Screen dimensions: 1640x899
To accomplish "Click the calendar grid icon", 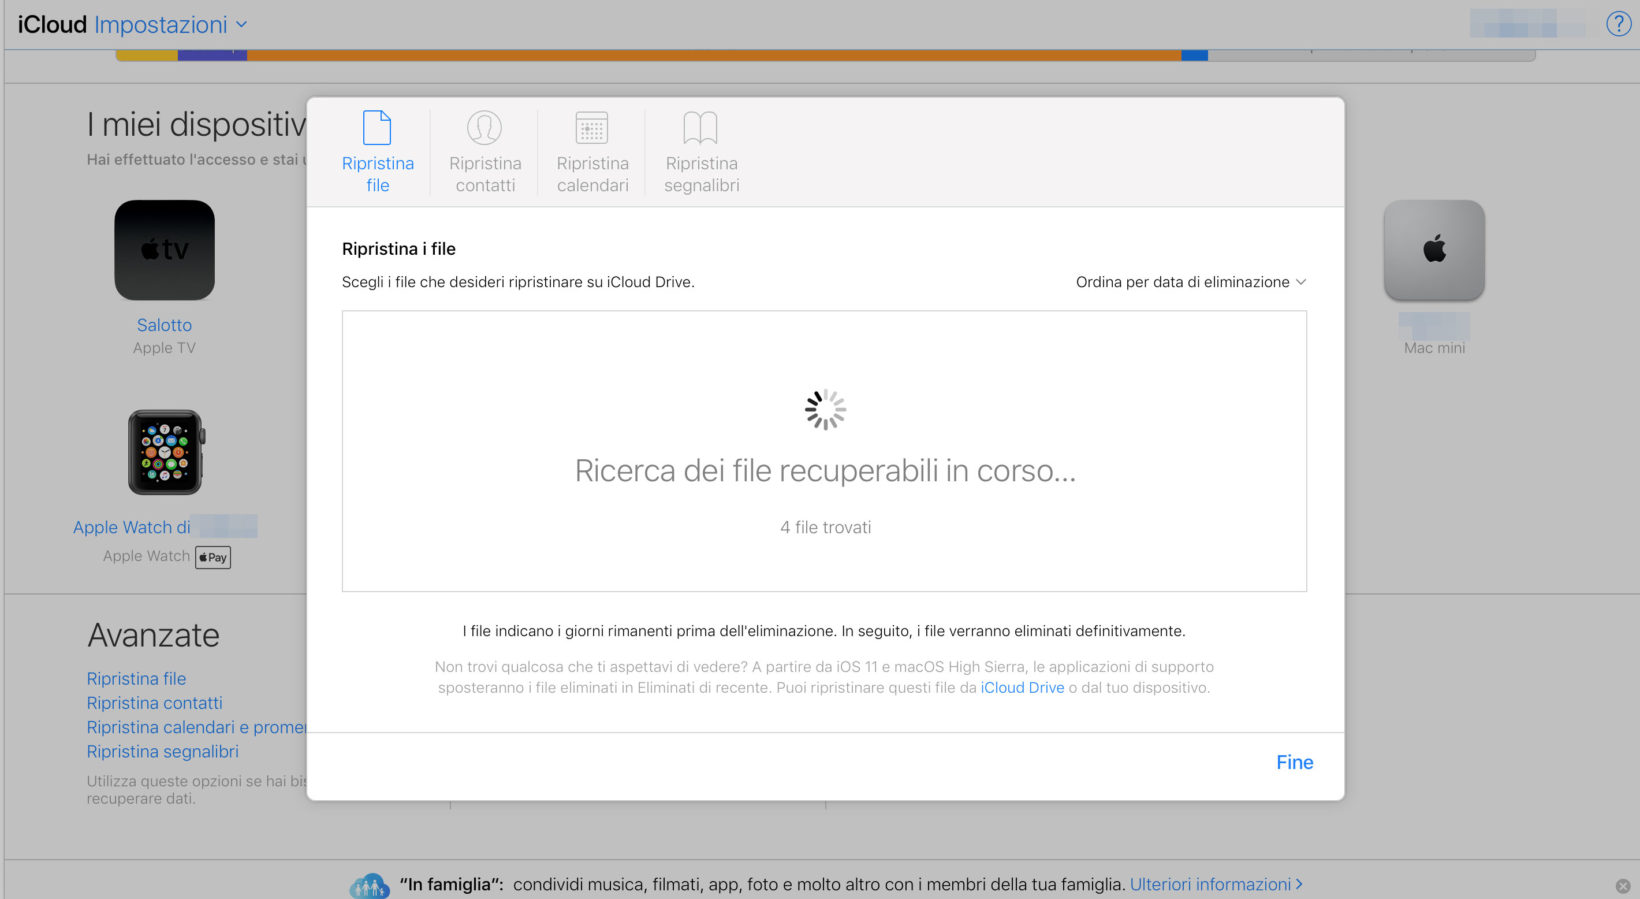I will coord(592,128).
